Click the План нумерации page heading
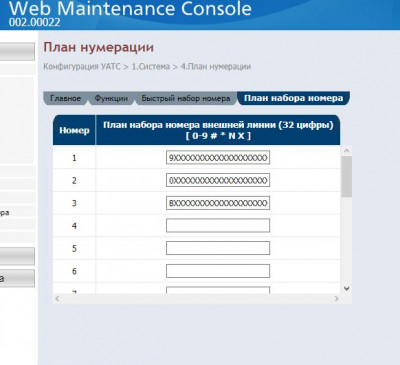 99,47
